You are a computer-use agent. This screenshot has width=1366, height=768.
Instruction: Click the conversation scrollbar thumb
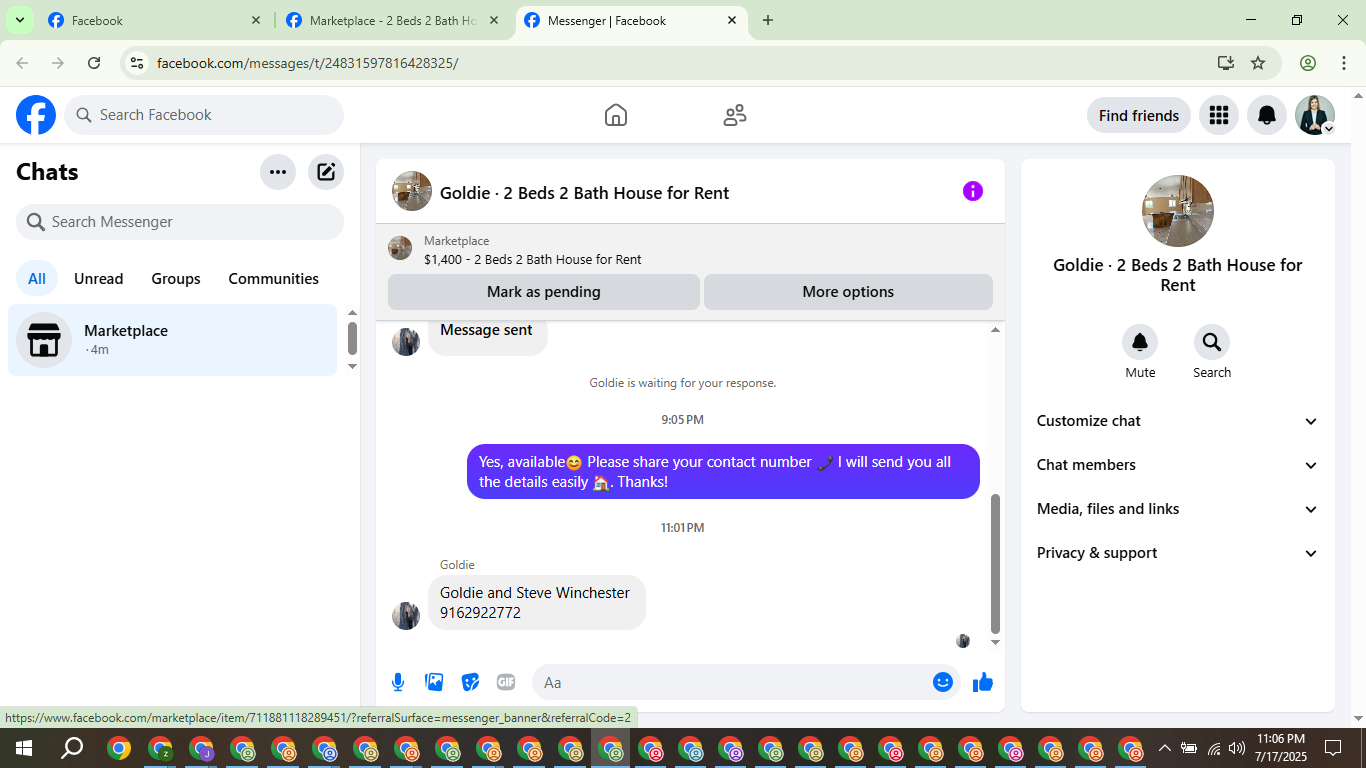tap(995, 564)
